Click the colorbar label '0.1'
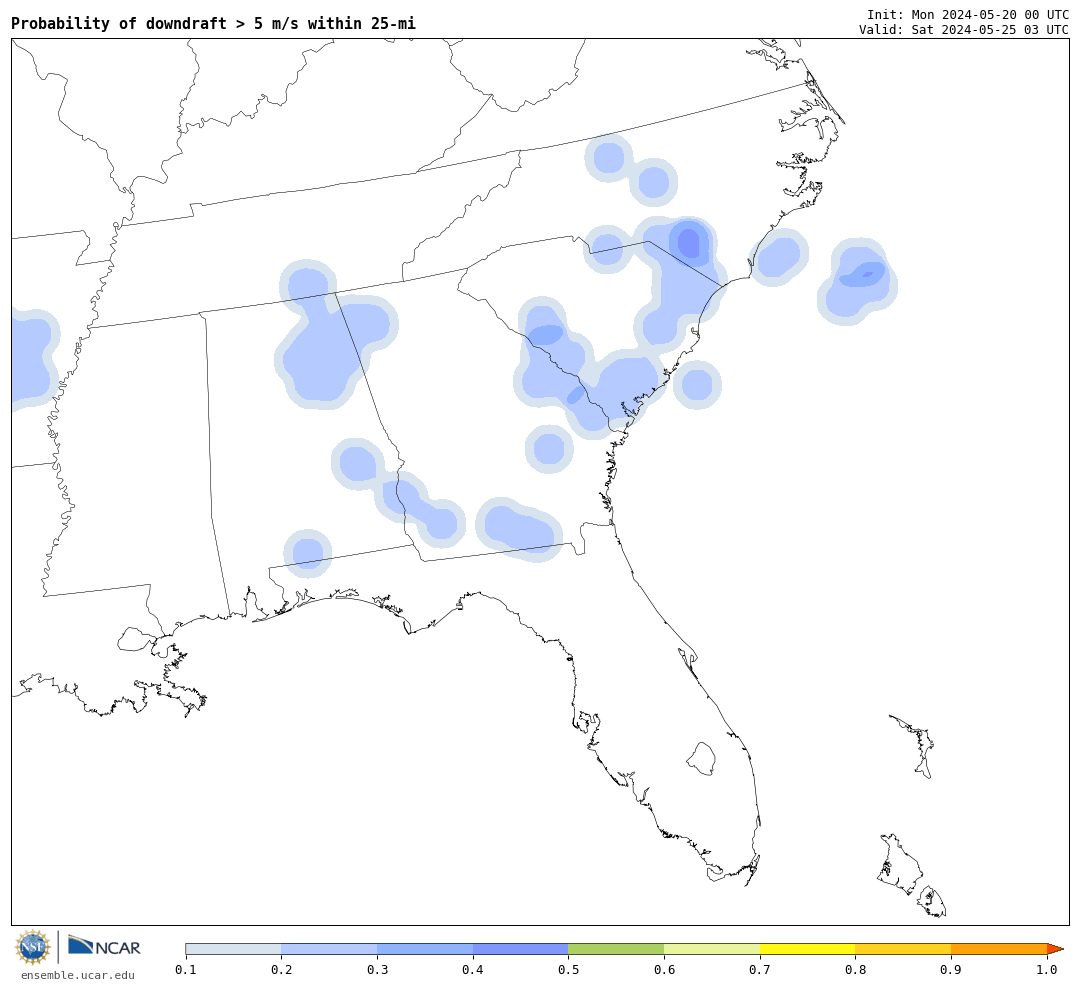Viewport: 1080px width, 988px height. click(185, 970)
